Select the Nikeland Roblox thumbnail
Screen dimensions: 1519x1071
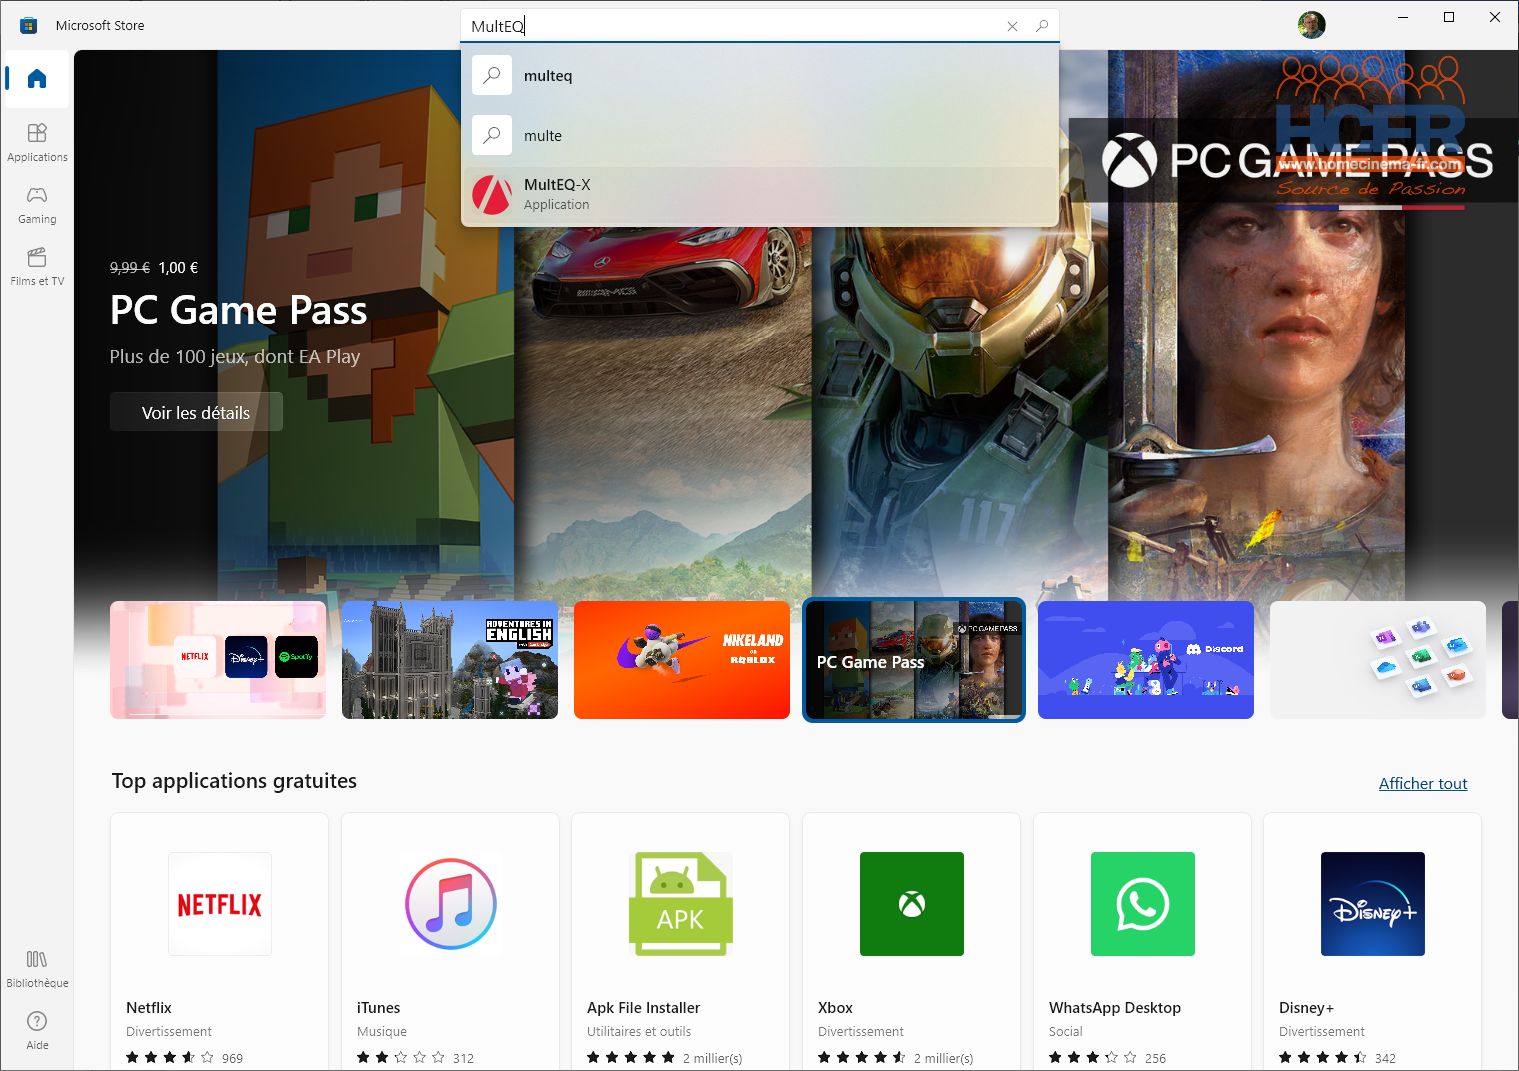[682, 660]
